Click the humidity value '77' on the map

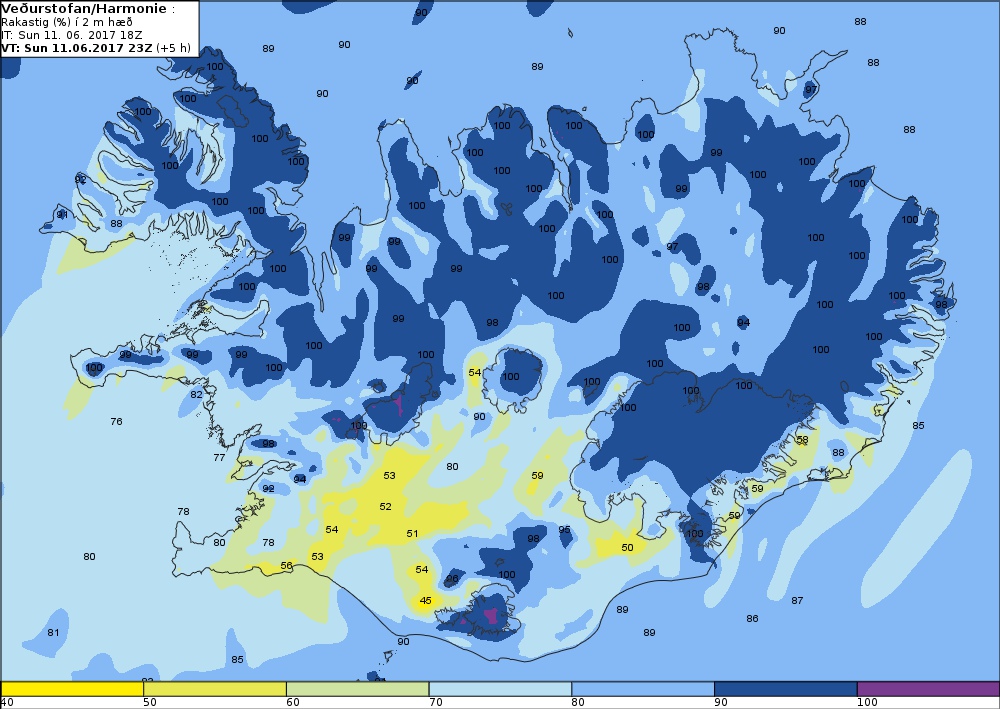point(219,458)
